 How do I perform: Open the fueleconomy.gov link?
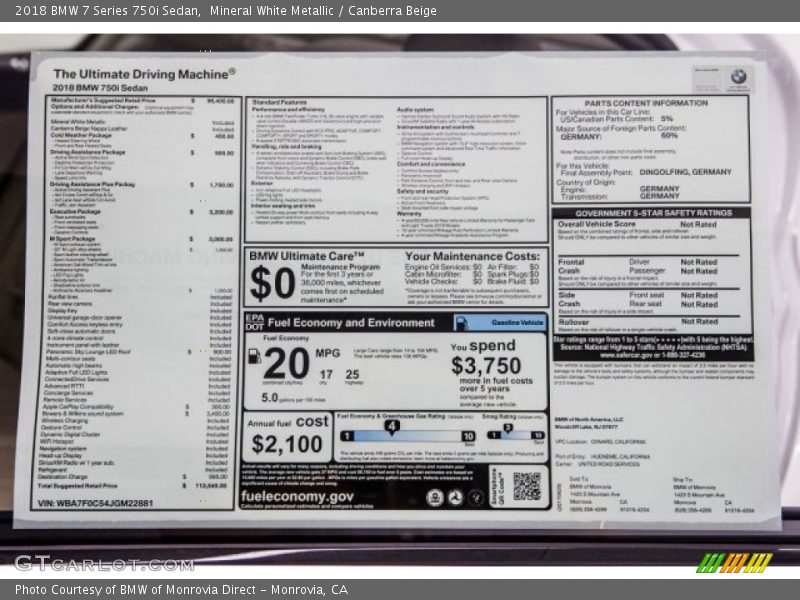point(297,495)
